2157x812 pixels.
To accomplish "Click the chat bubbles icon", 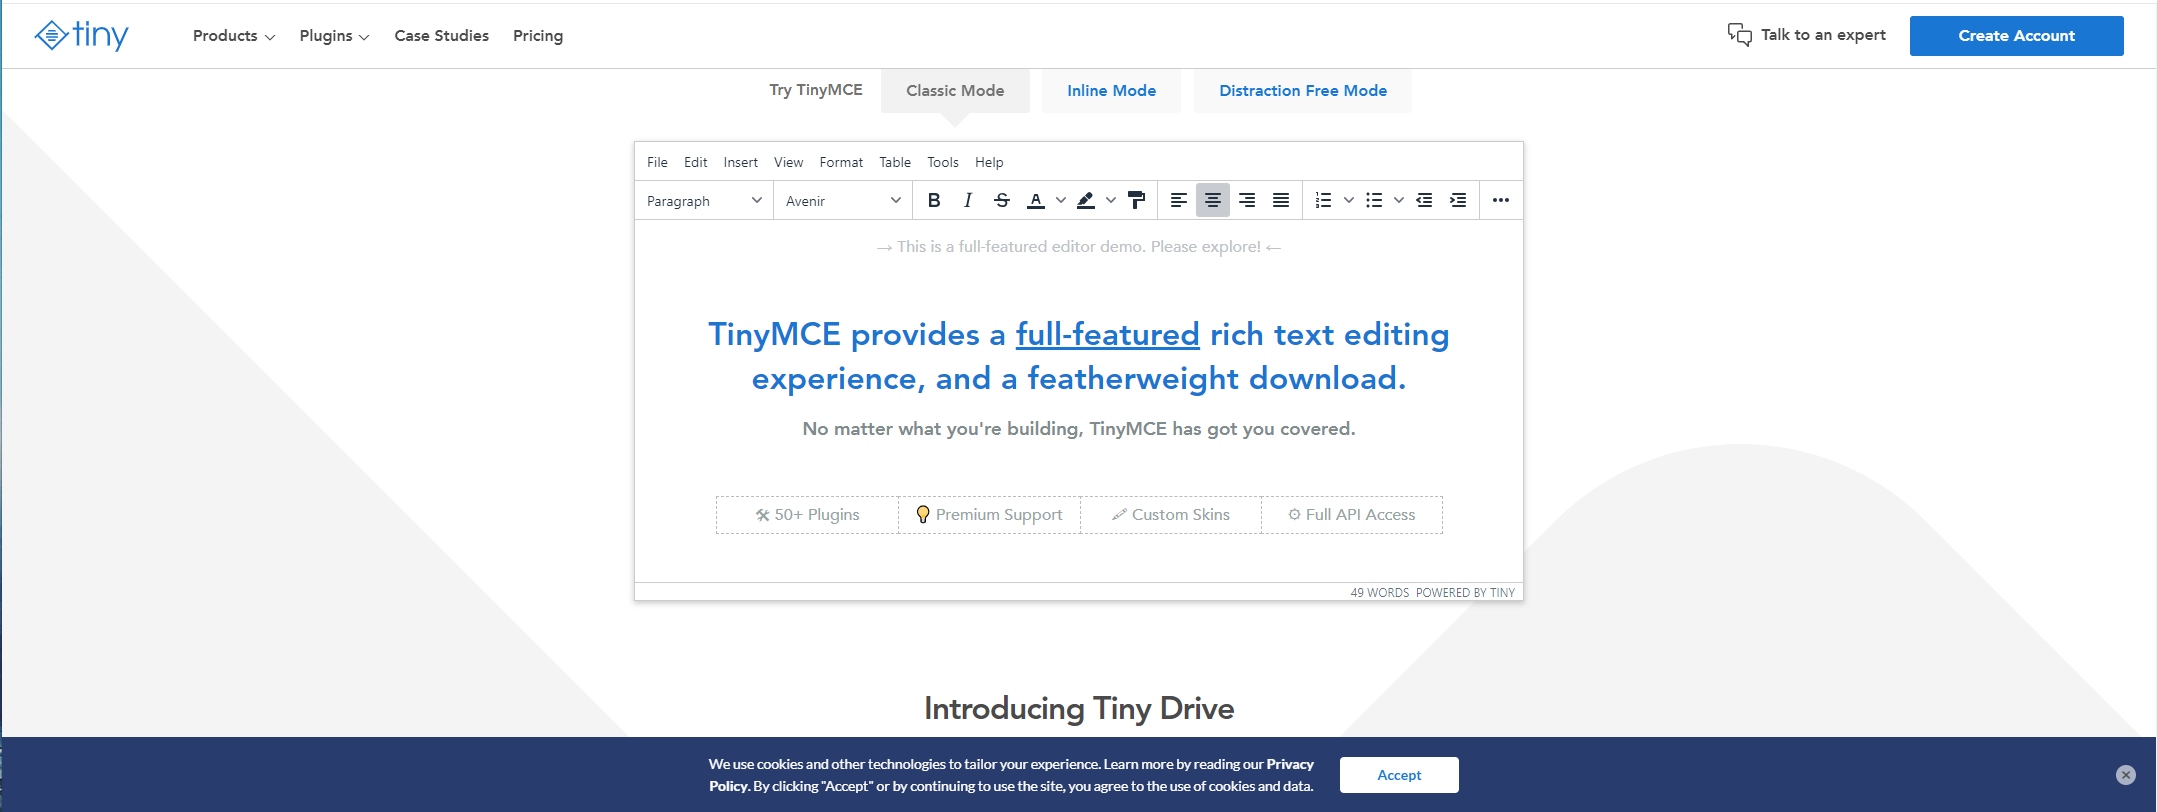I will pos(1740,35).
